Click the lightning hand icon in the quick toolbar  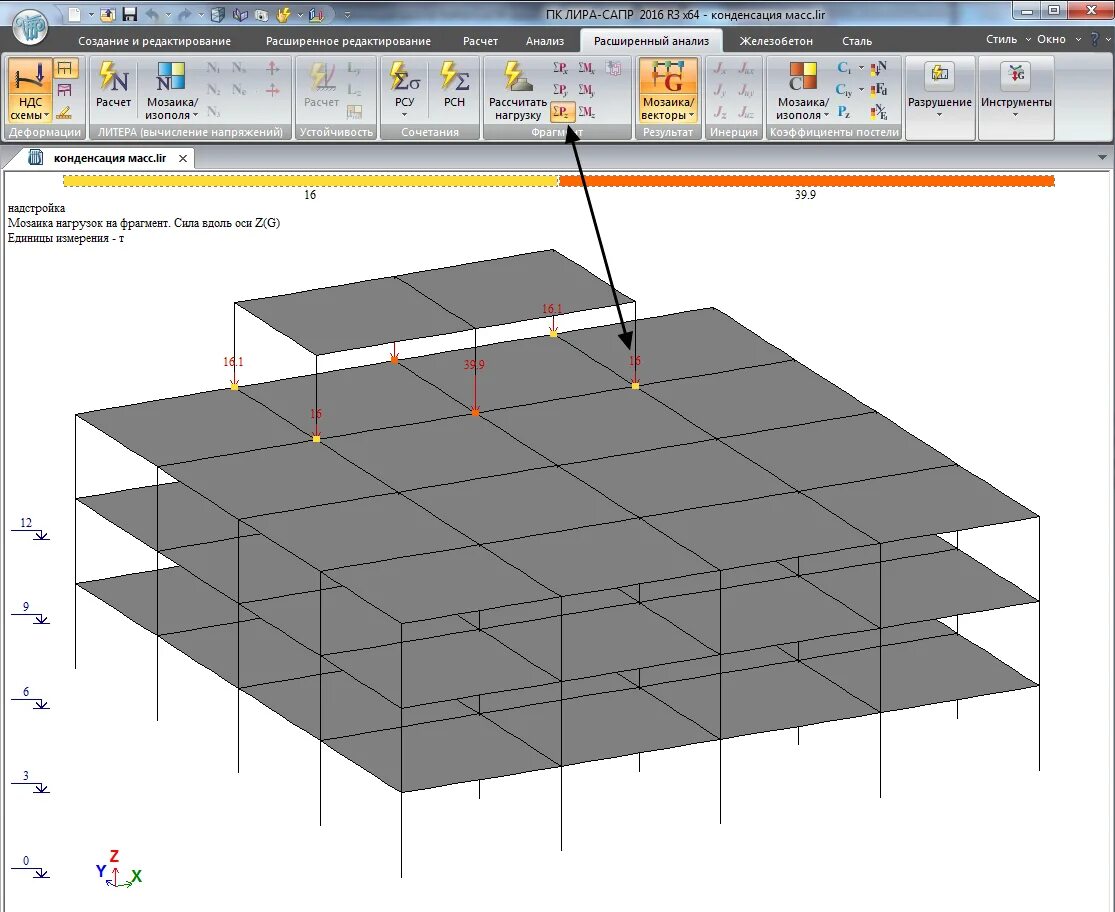[x=284, y=14]
